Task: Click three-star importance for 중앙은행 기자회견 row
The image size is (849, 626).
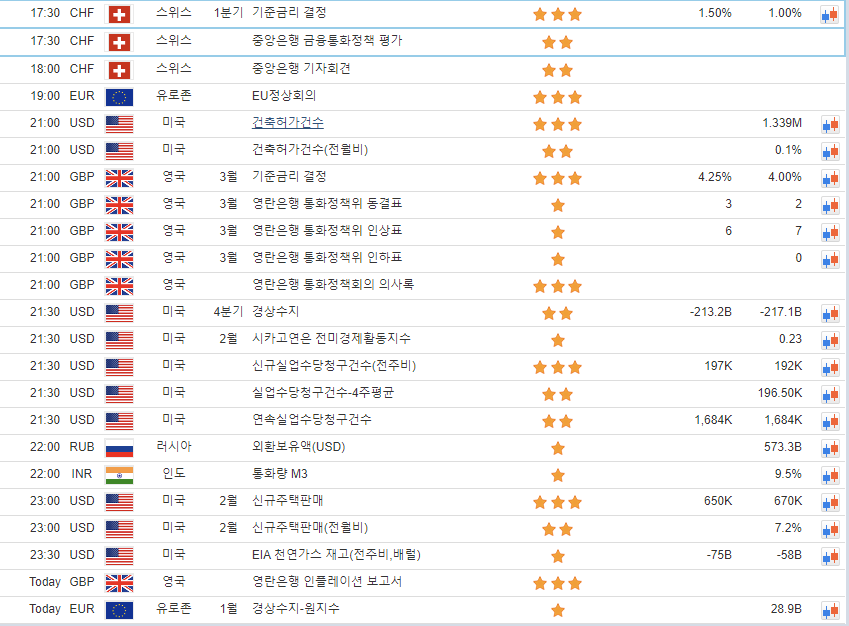Action: [x=557, y=70]
